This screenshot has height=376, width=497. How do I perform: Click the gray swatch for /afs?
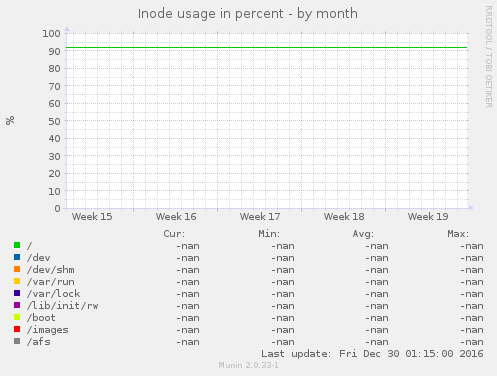pos(17,341)
